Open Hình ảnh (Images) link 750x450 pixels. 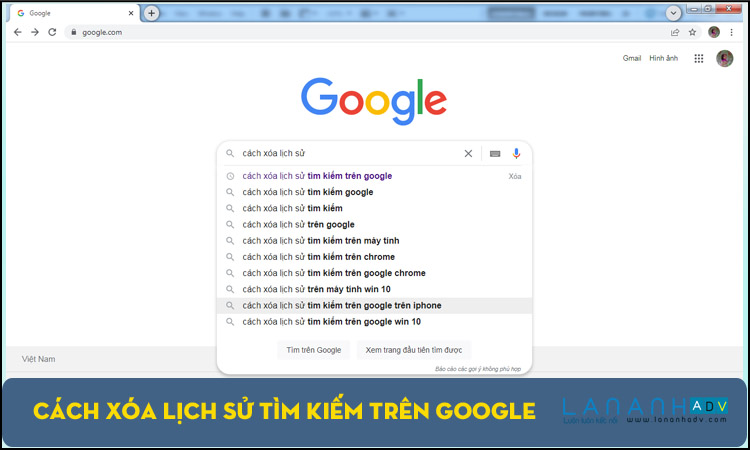click(663, 58)
